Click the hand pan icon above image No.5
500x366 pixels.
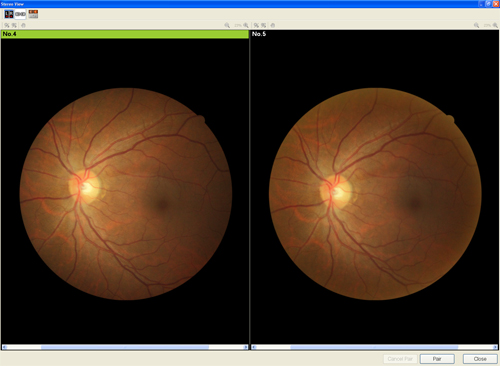click(x=272, y=25)
